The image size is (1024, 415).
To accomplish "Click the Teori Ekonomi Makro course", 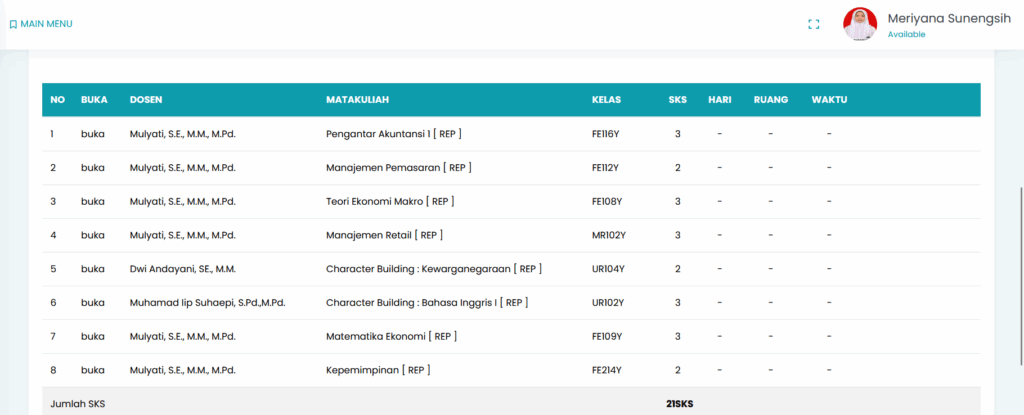I will point(390,201).
